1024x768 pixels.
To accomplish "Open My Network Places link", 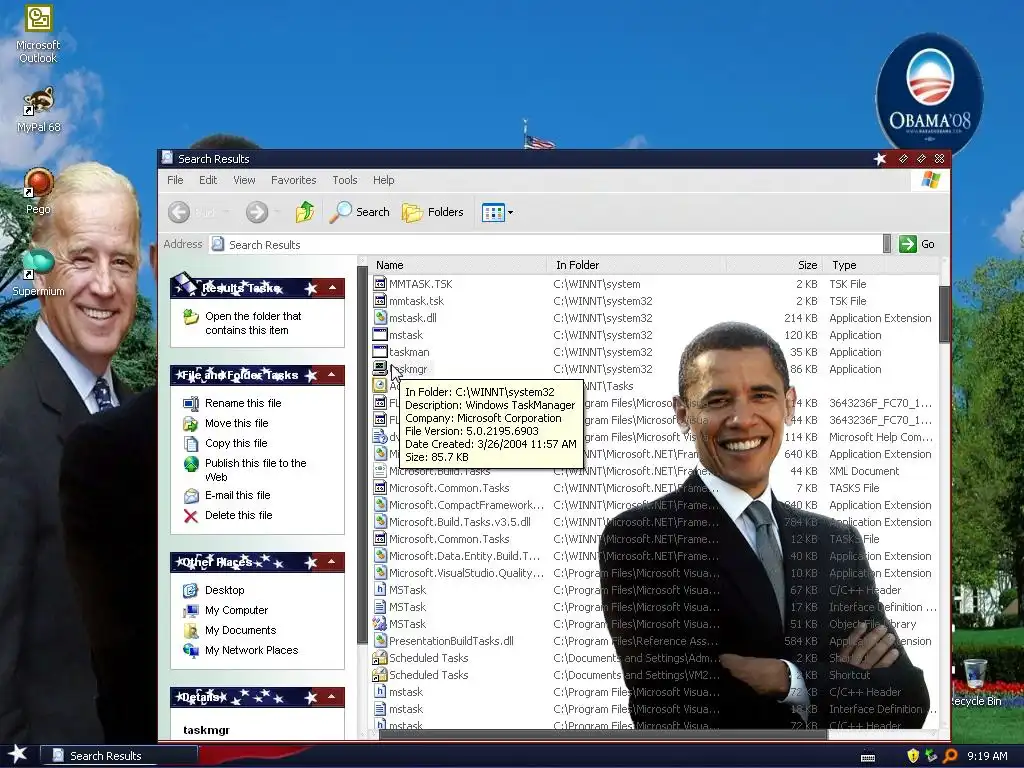I will pos(251,650).
